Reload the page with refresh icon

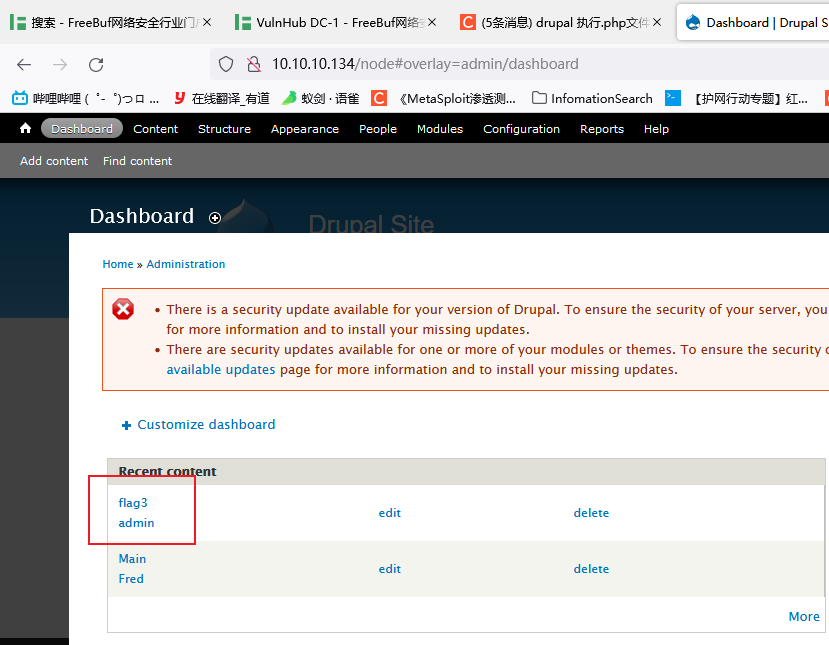[96, 64]
